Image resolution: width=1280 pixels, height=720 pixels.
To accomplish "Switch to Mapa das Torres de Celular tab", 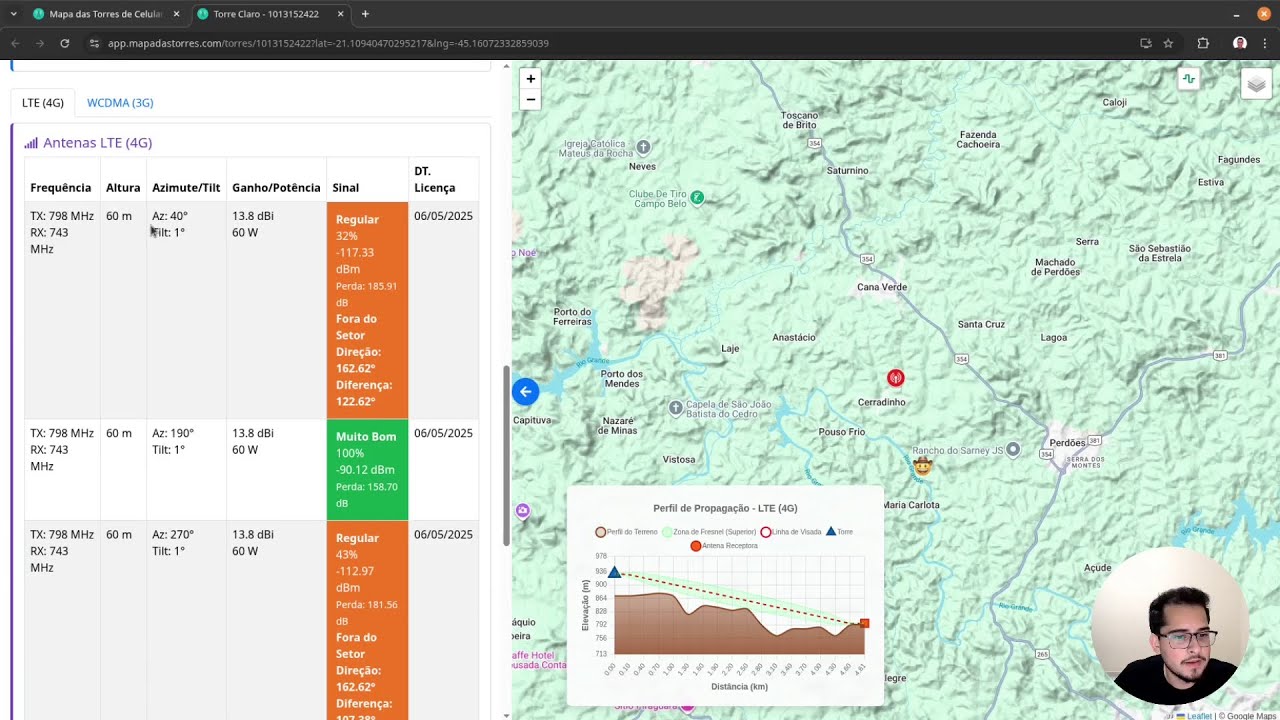I will [x=106, y=14].
